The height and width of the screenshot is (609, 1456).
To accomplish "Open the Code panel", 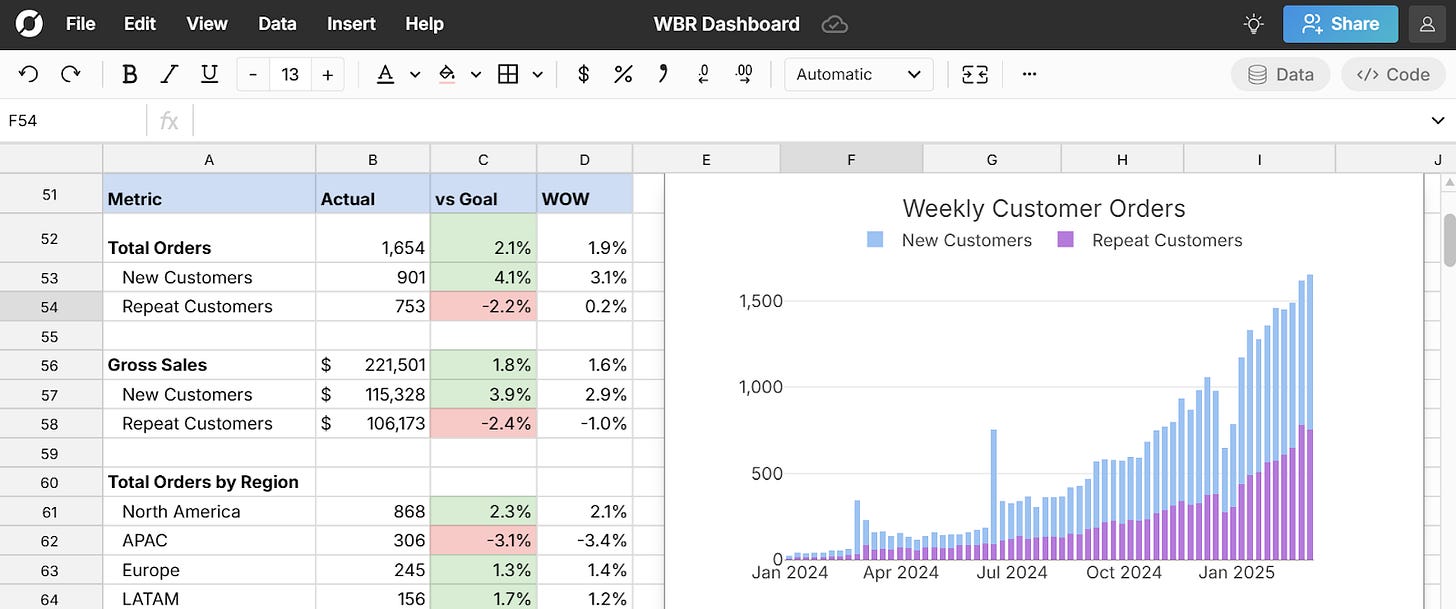I will pos(1393,74).
